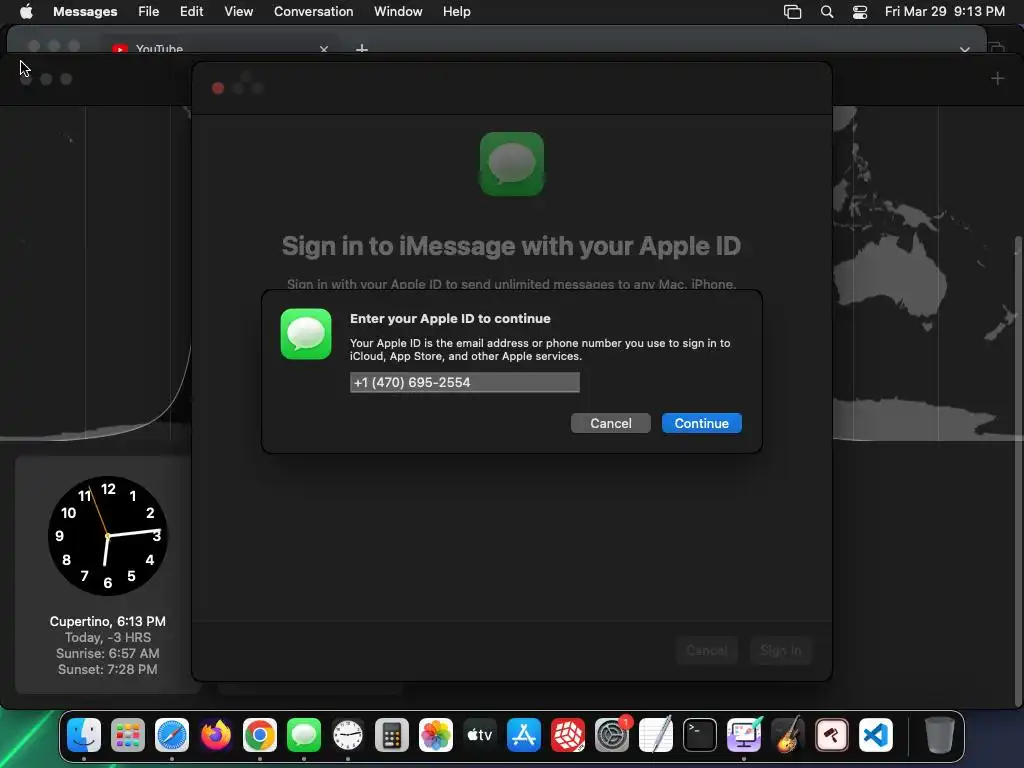This screenshot has width=1024, height=768.
Task: Click the Cupertino analog clock face
Action: [108, 536]
